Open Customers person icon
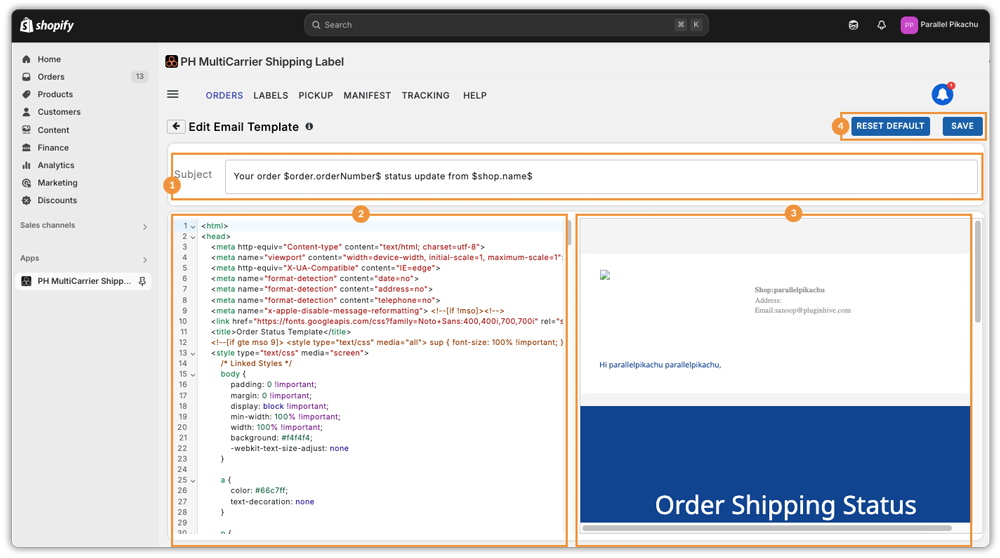 26,112
